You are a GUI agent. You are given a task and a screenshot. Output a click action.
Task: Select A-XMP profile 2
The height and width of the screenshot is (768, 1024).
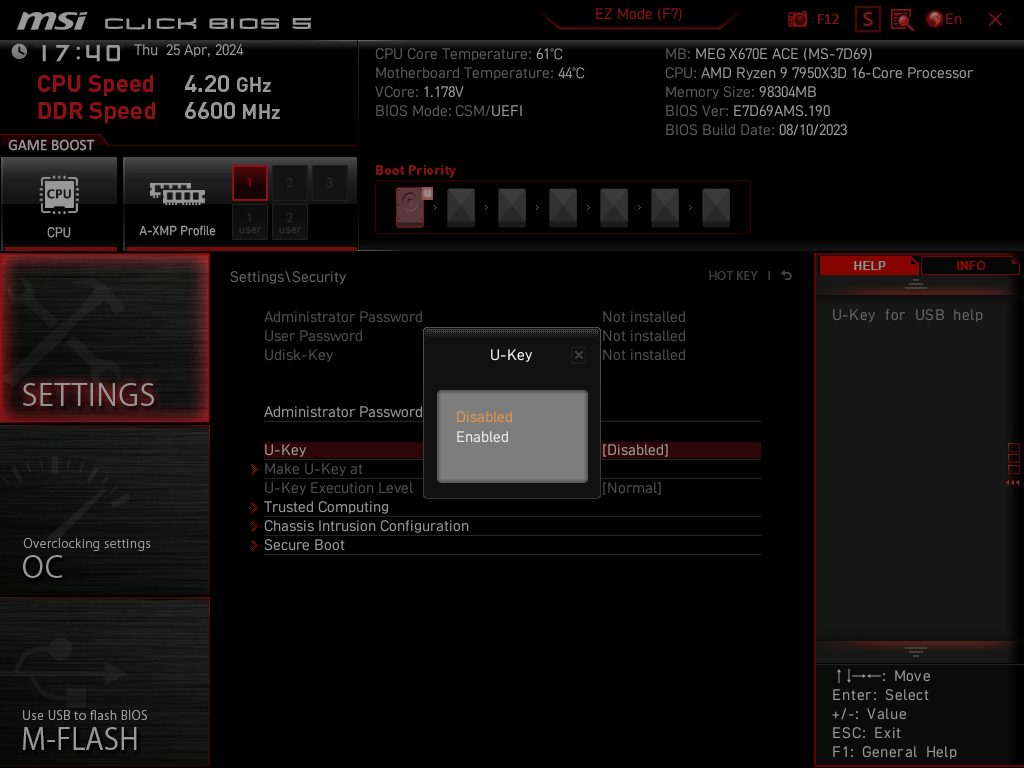[x=289, y=183]
